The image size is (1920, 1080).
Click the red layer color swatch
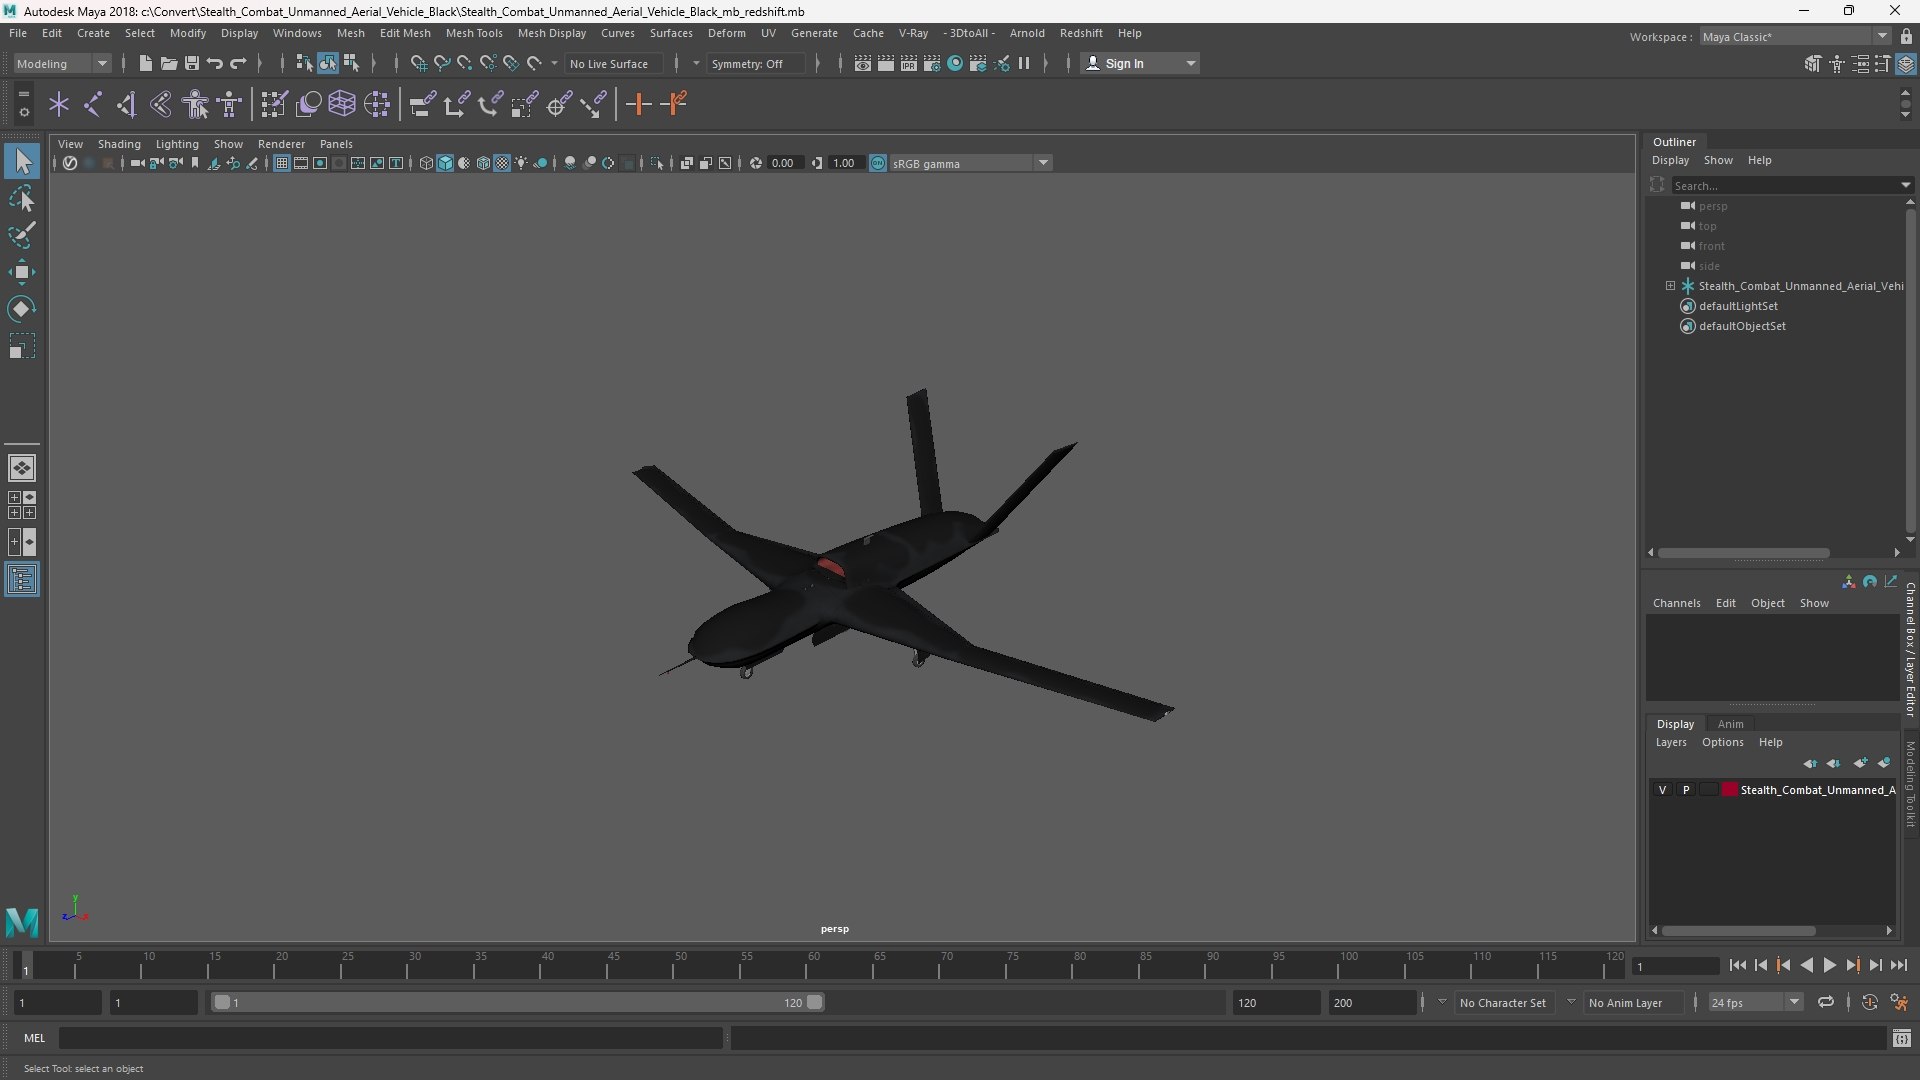[1730, 790]
